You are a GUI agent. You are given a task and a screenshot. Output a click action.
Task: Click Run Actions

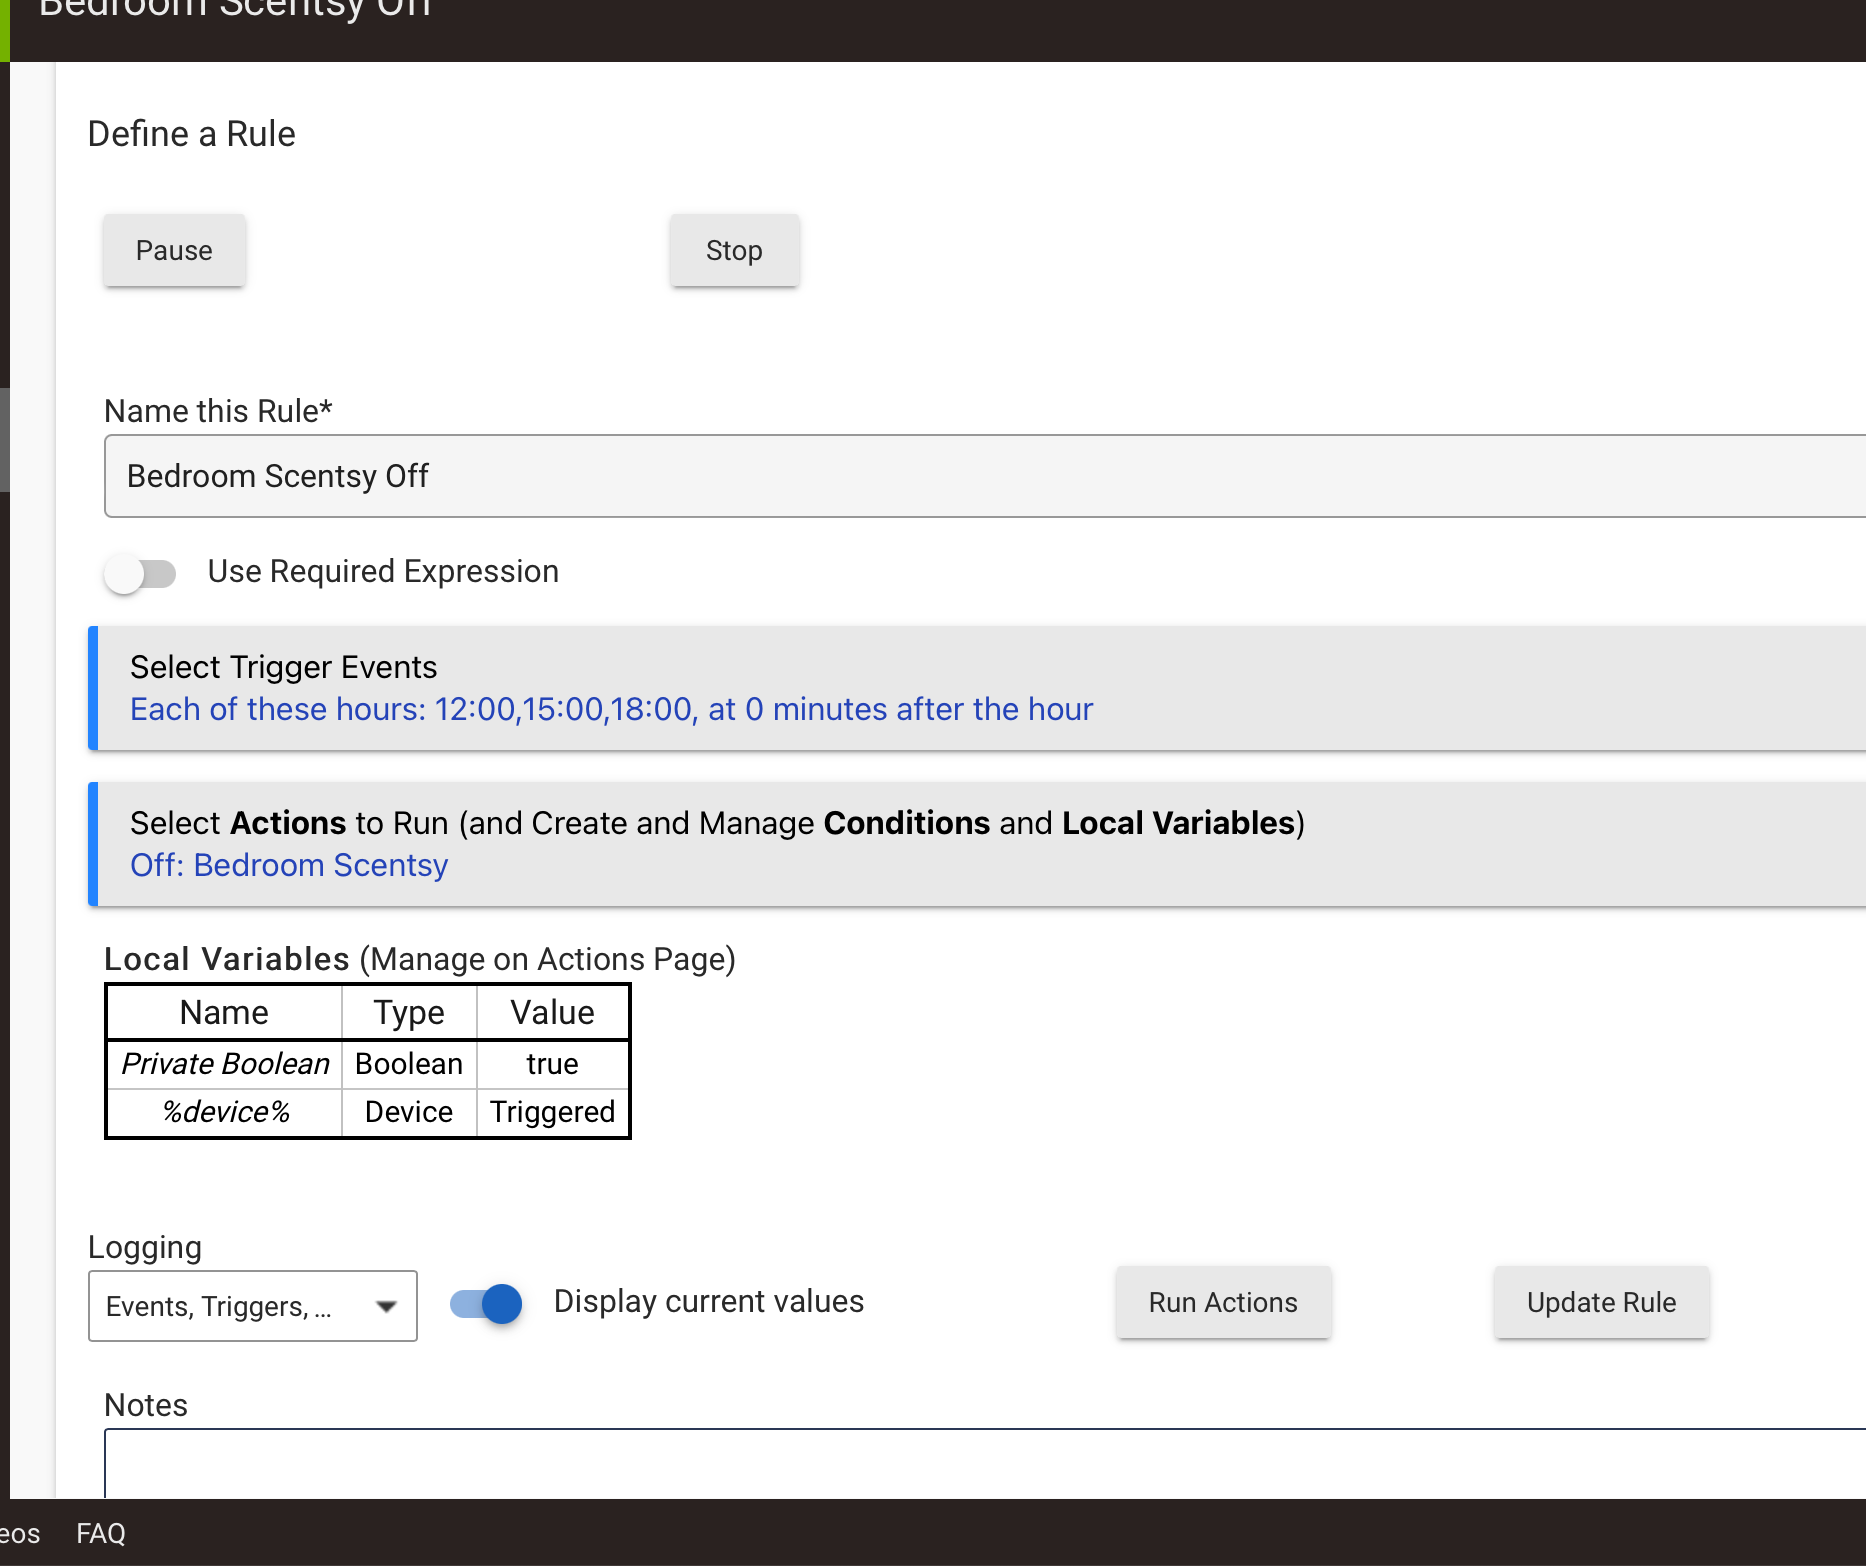click(x=1223, y=1302)
